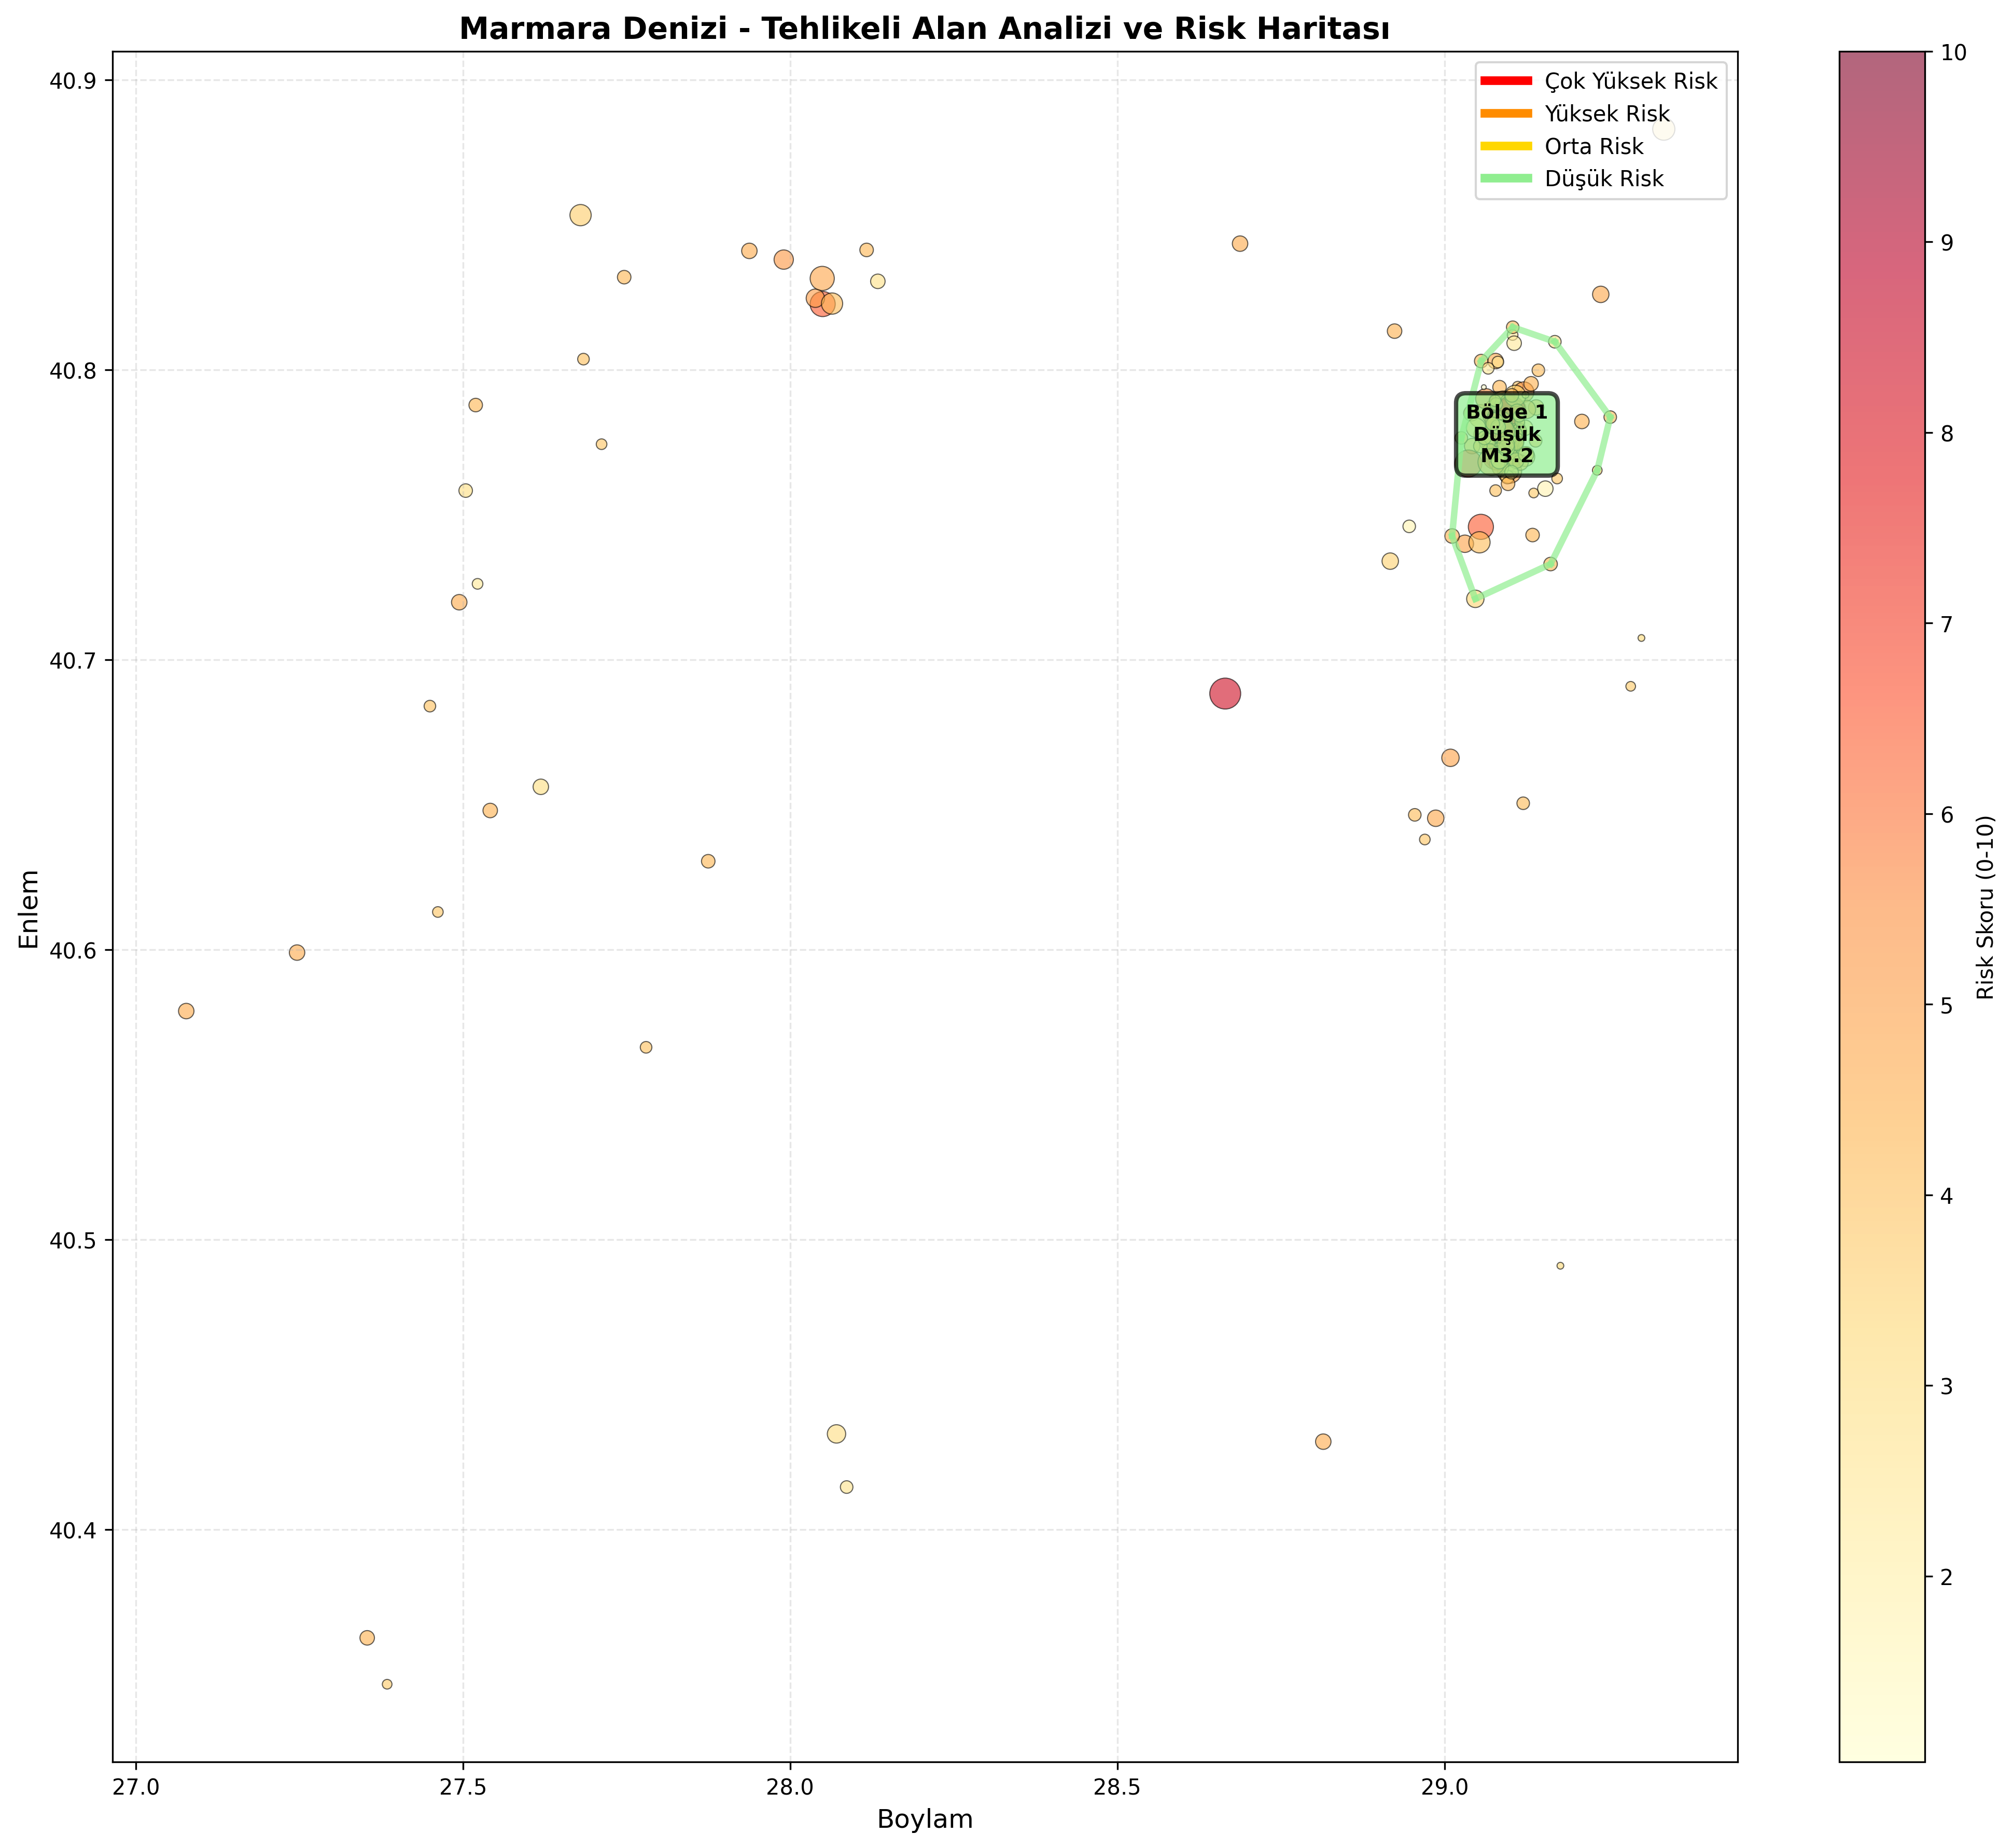Image resolution: width=2013 pixels, height=1848 pixels.
Task: Click the y-axis tick label "40.8"
Action: tap(72, 371)
